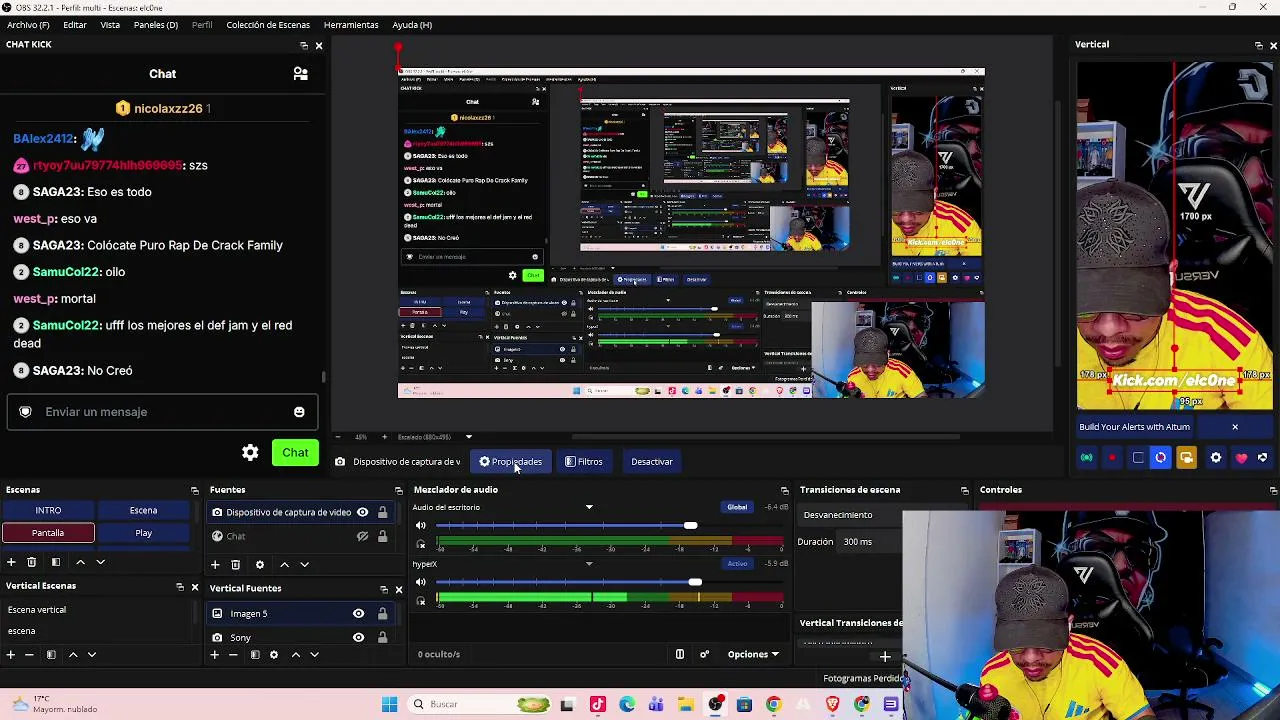The width and height of the screenshot is (1280, 720).
Task: Remove scene in Vertical Escenas panel
Action: click(x=29, y=655)
